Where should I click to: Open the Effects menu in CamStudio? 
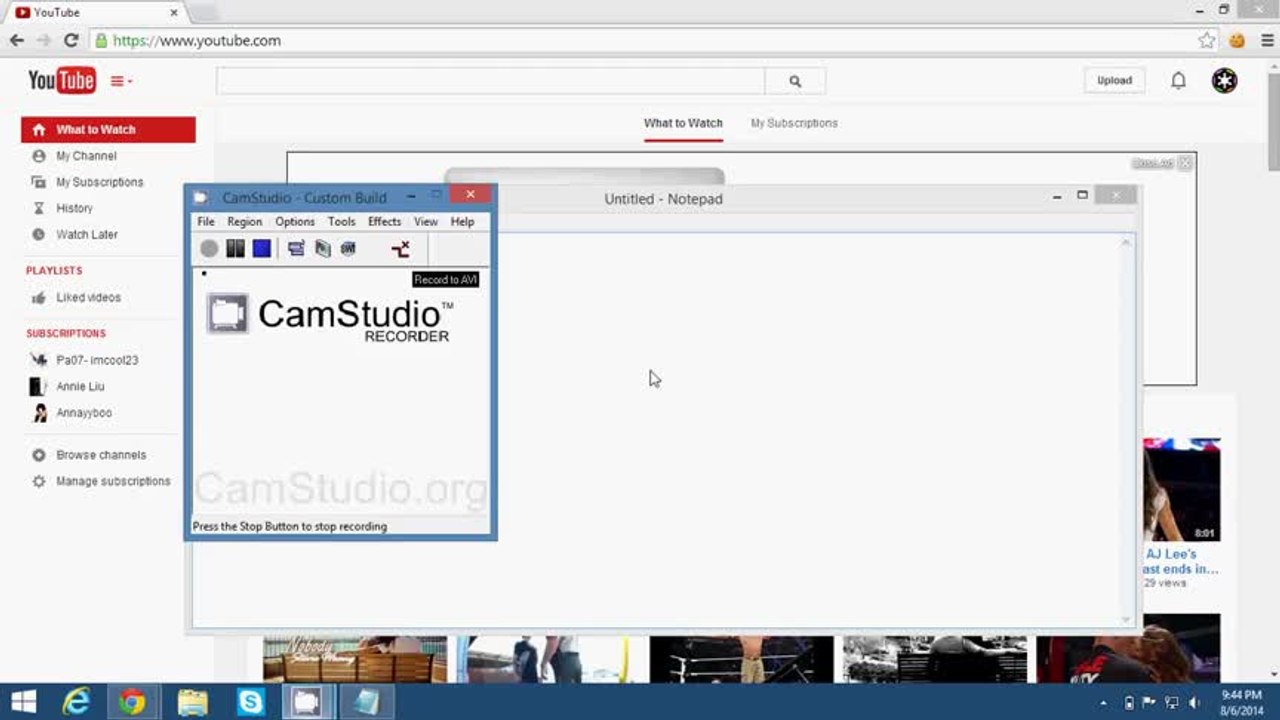pyautogui.click(x=384, y=222)
